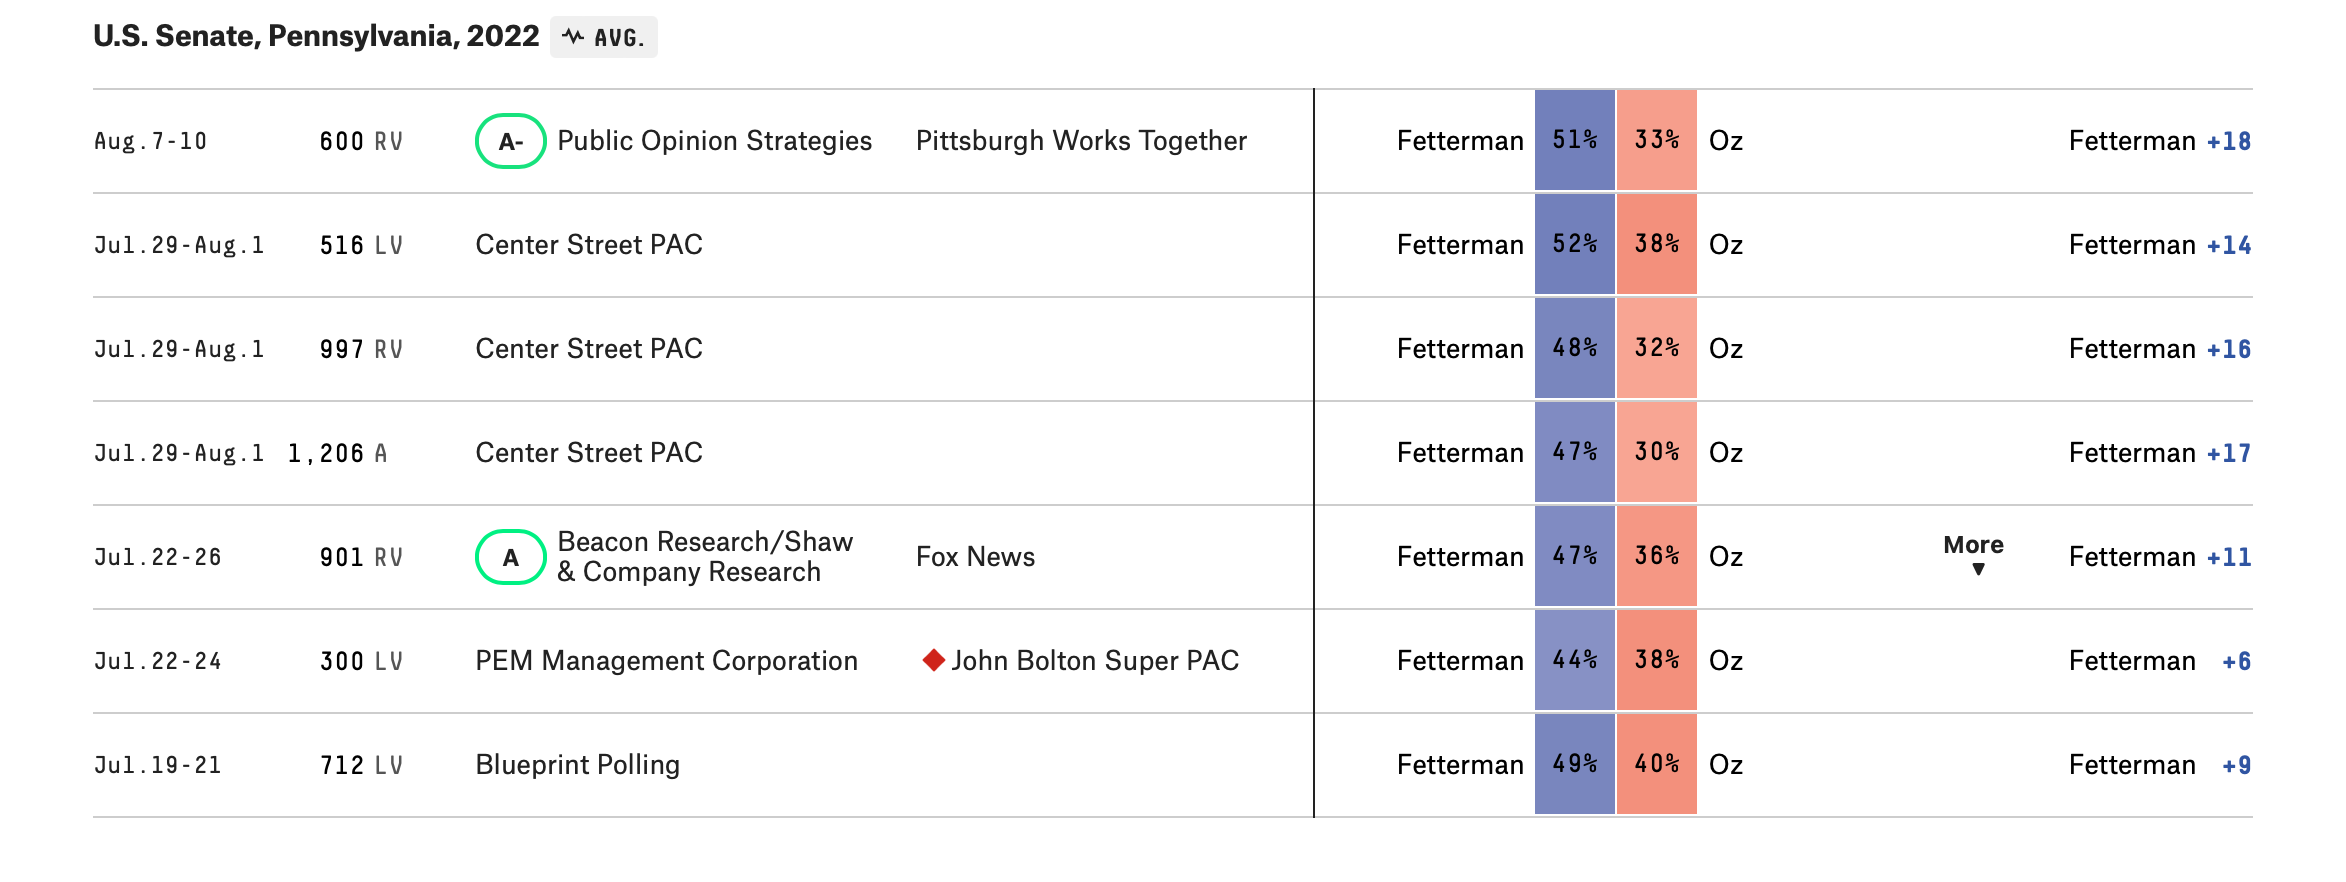The image size is (2346, 882).
Task: Open PEM Management Corporation poll
Action: tap(666, 661)
